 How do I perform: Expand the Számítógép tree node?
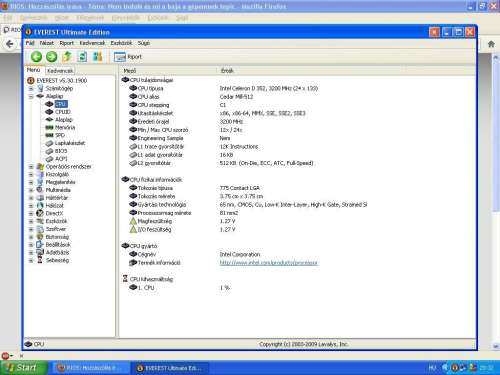pyautogui.click(x=31, y=89)
